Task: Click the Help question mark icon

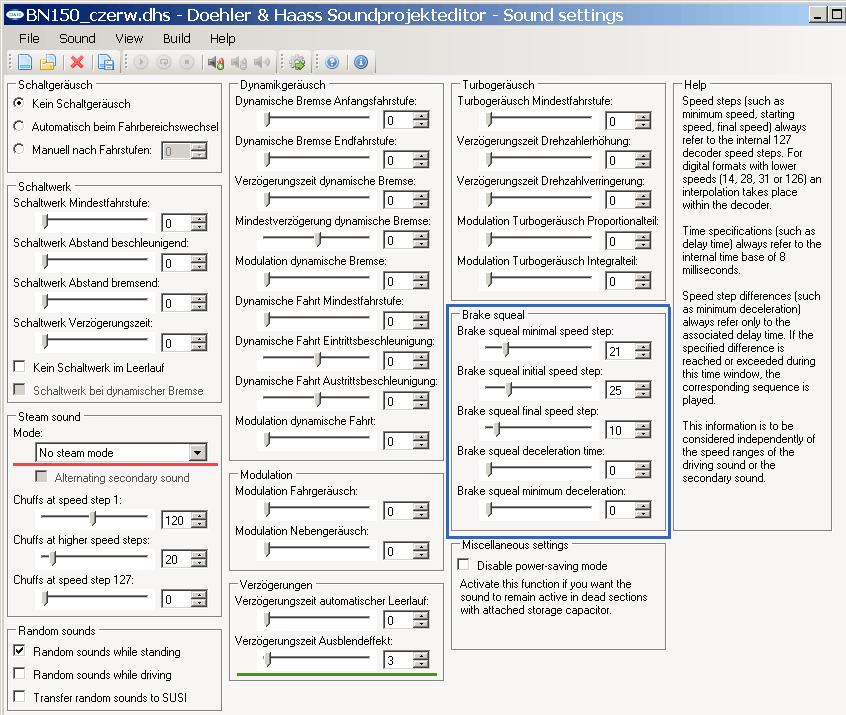Action: point(332,63)
